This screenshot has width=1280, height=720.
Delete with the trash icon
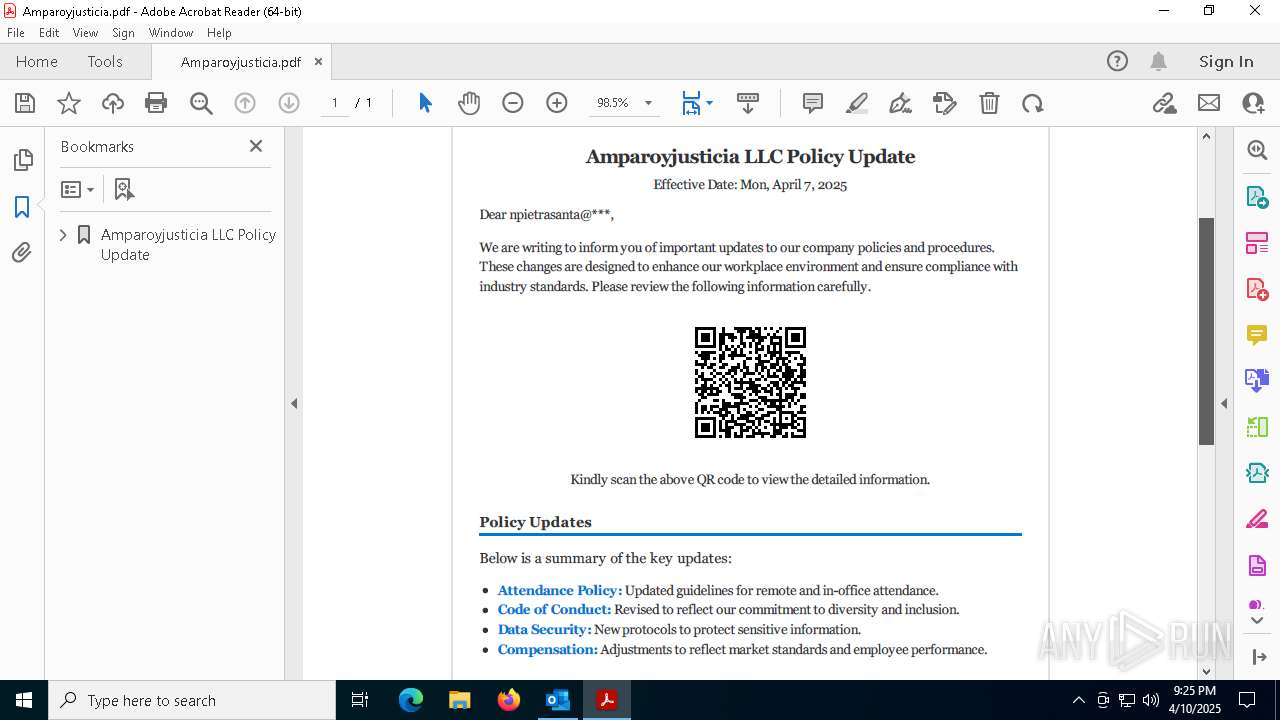[989, 103]
